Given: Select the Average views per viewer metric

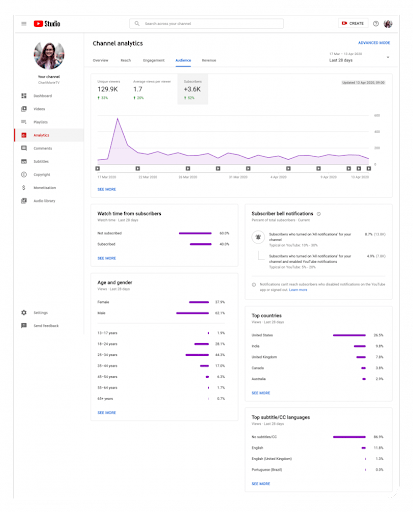Looking at the screenshot, I should (x=152, y=90).
